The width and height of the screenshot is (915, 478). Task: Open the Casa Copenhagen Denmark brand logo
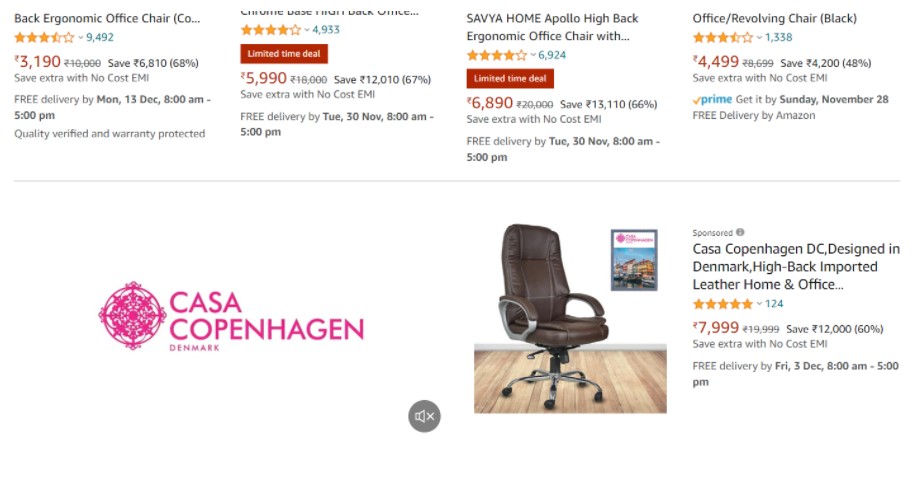231,316
